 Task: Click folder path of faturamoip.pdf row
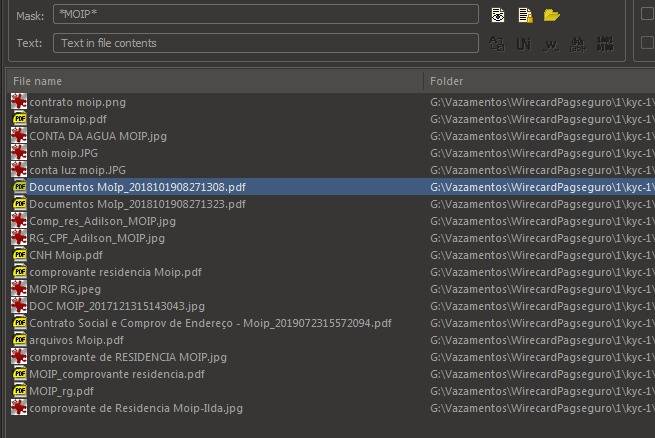coord(542,119)
